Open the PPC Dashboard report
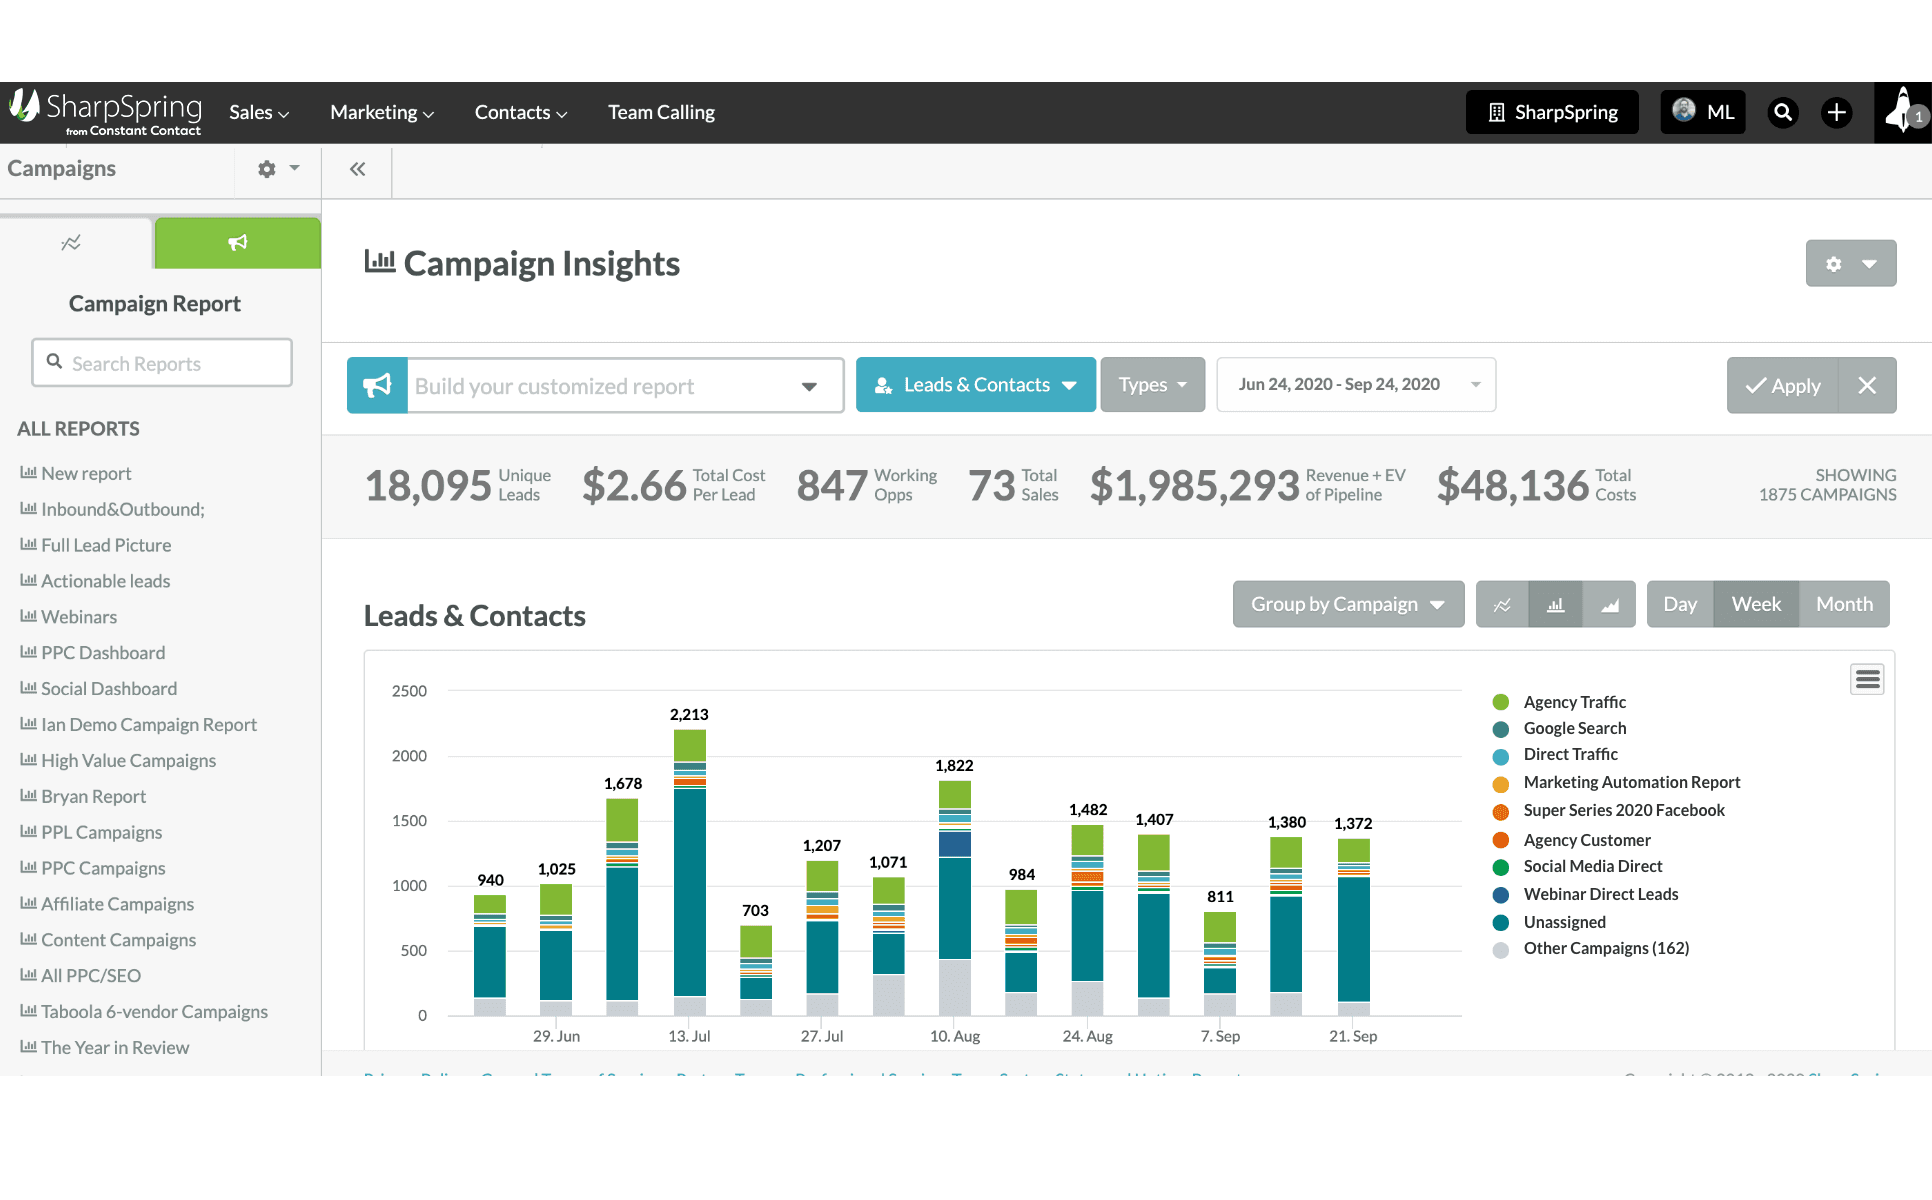The width and height of the screenshot is (1932, 1200). point(103,652)
